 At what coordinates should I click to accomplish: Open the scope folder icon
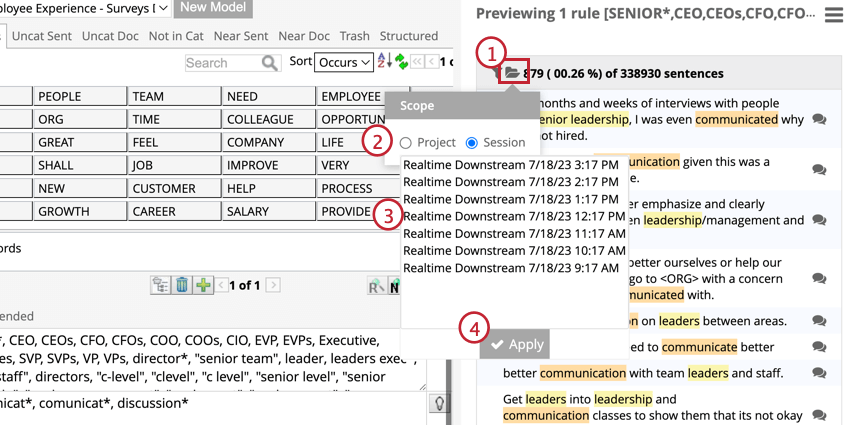point(512,73)
